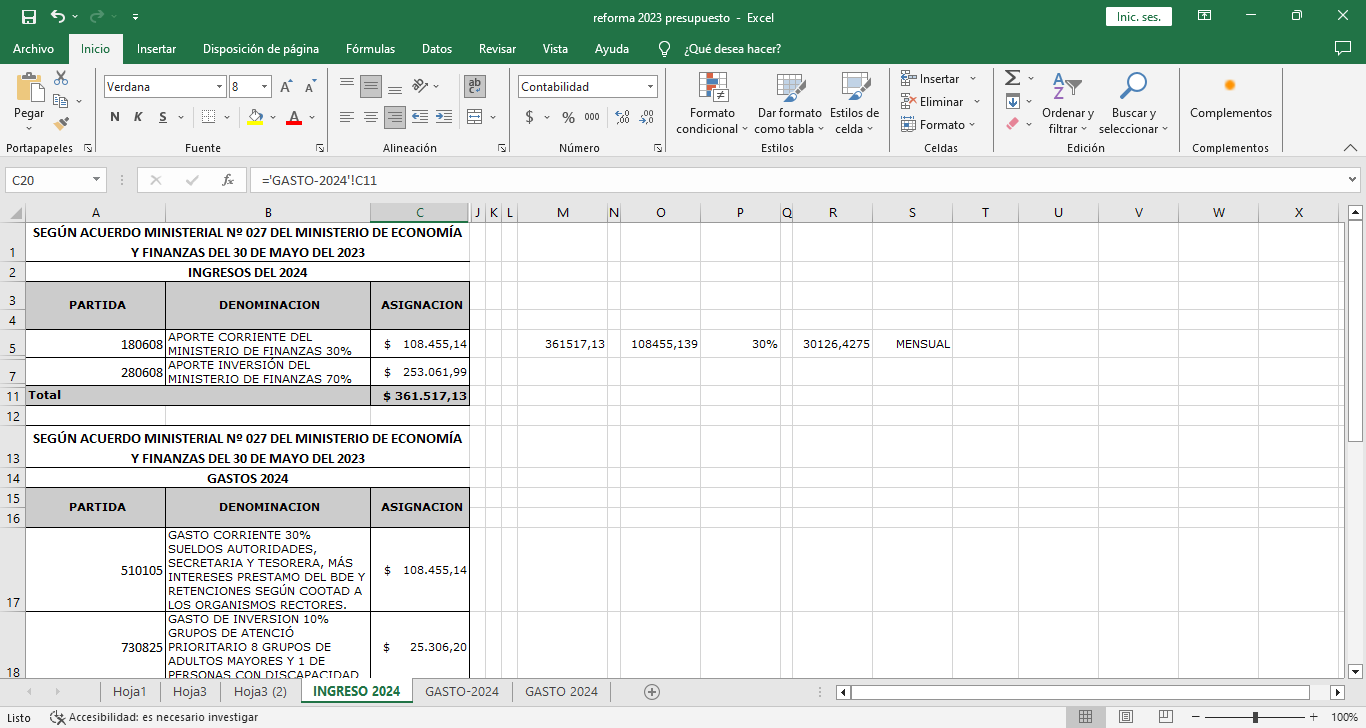Apply percent style format
This screenshot has width=1366, height=728.
(568, 117)
